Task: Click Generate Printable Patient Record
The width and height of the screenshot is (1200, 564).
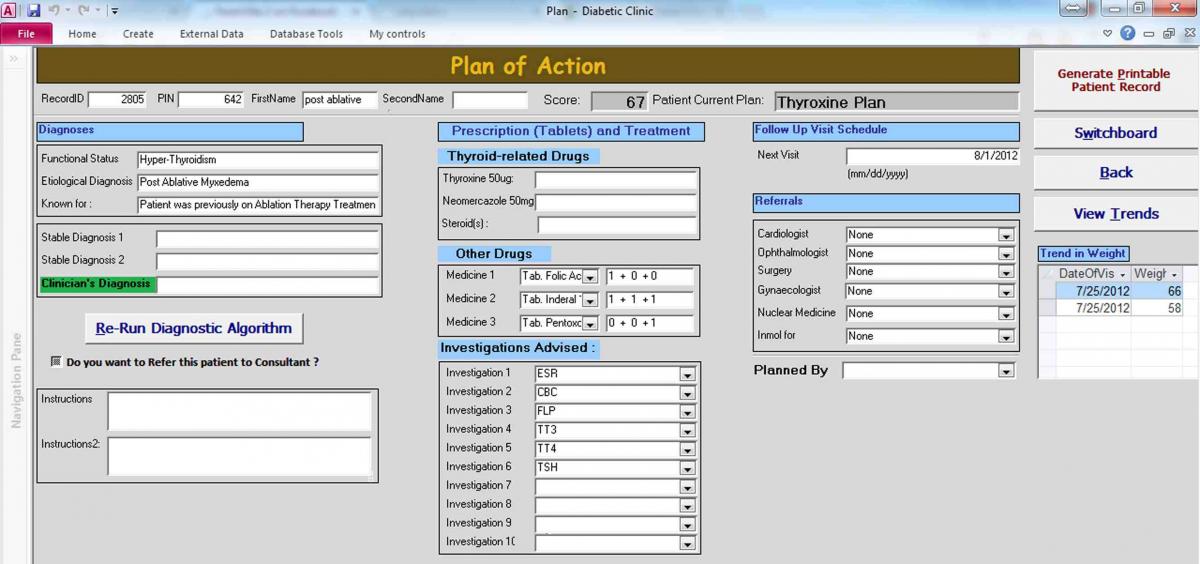Action: [x=1115, y=80]
